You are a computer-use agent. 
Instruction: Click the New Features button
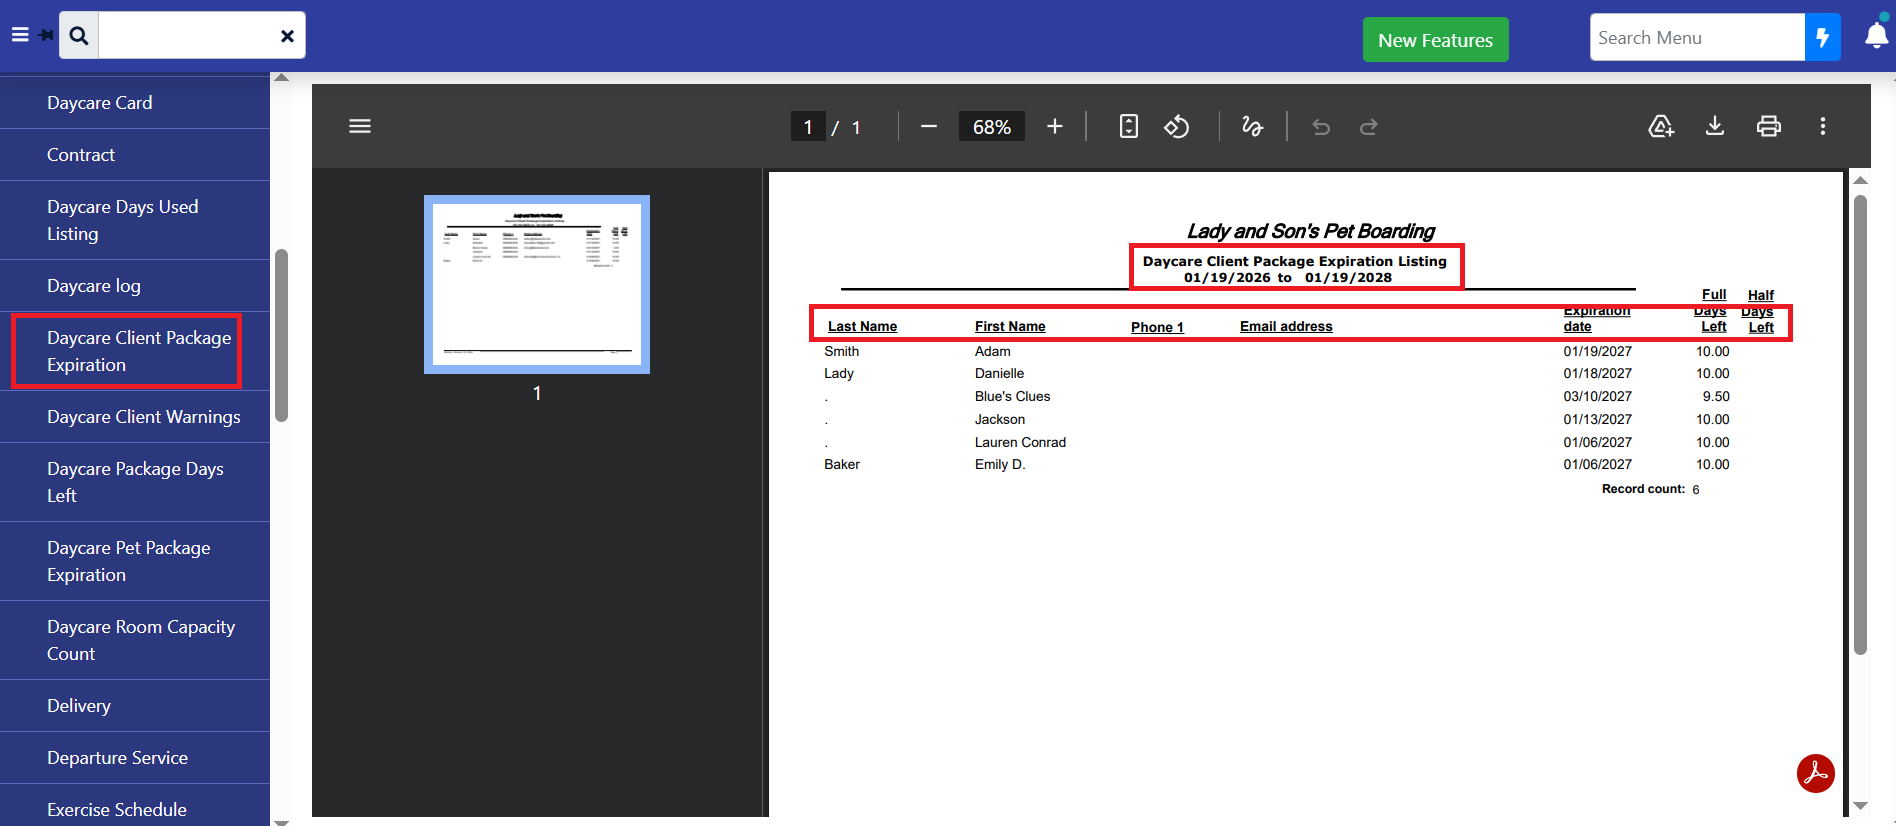pos(1435,40)
